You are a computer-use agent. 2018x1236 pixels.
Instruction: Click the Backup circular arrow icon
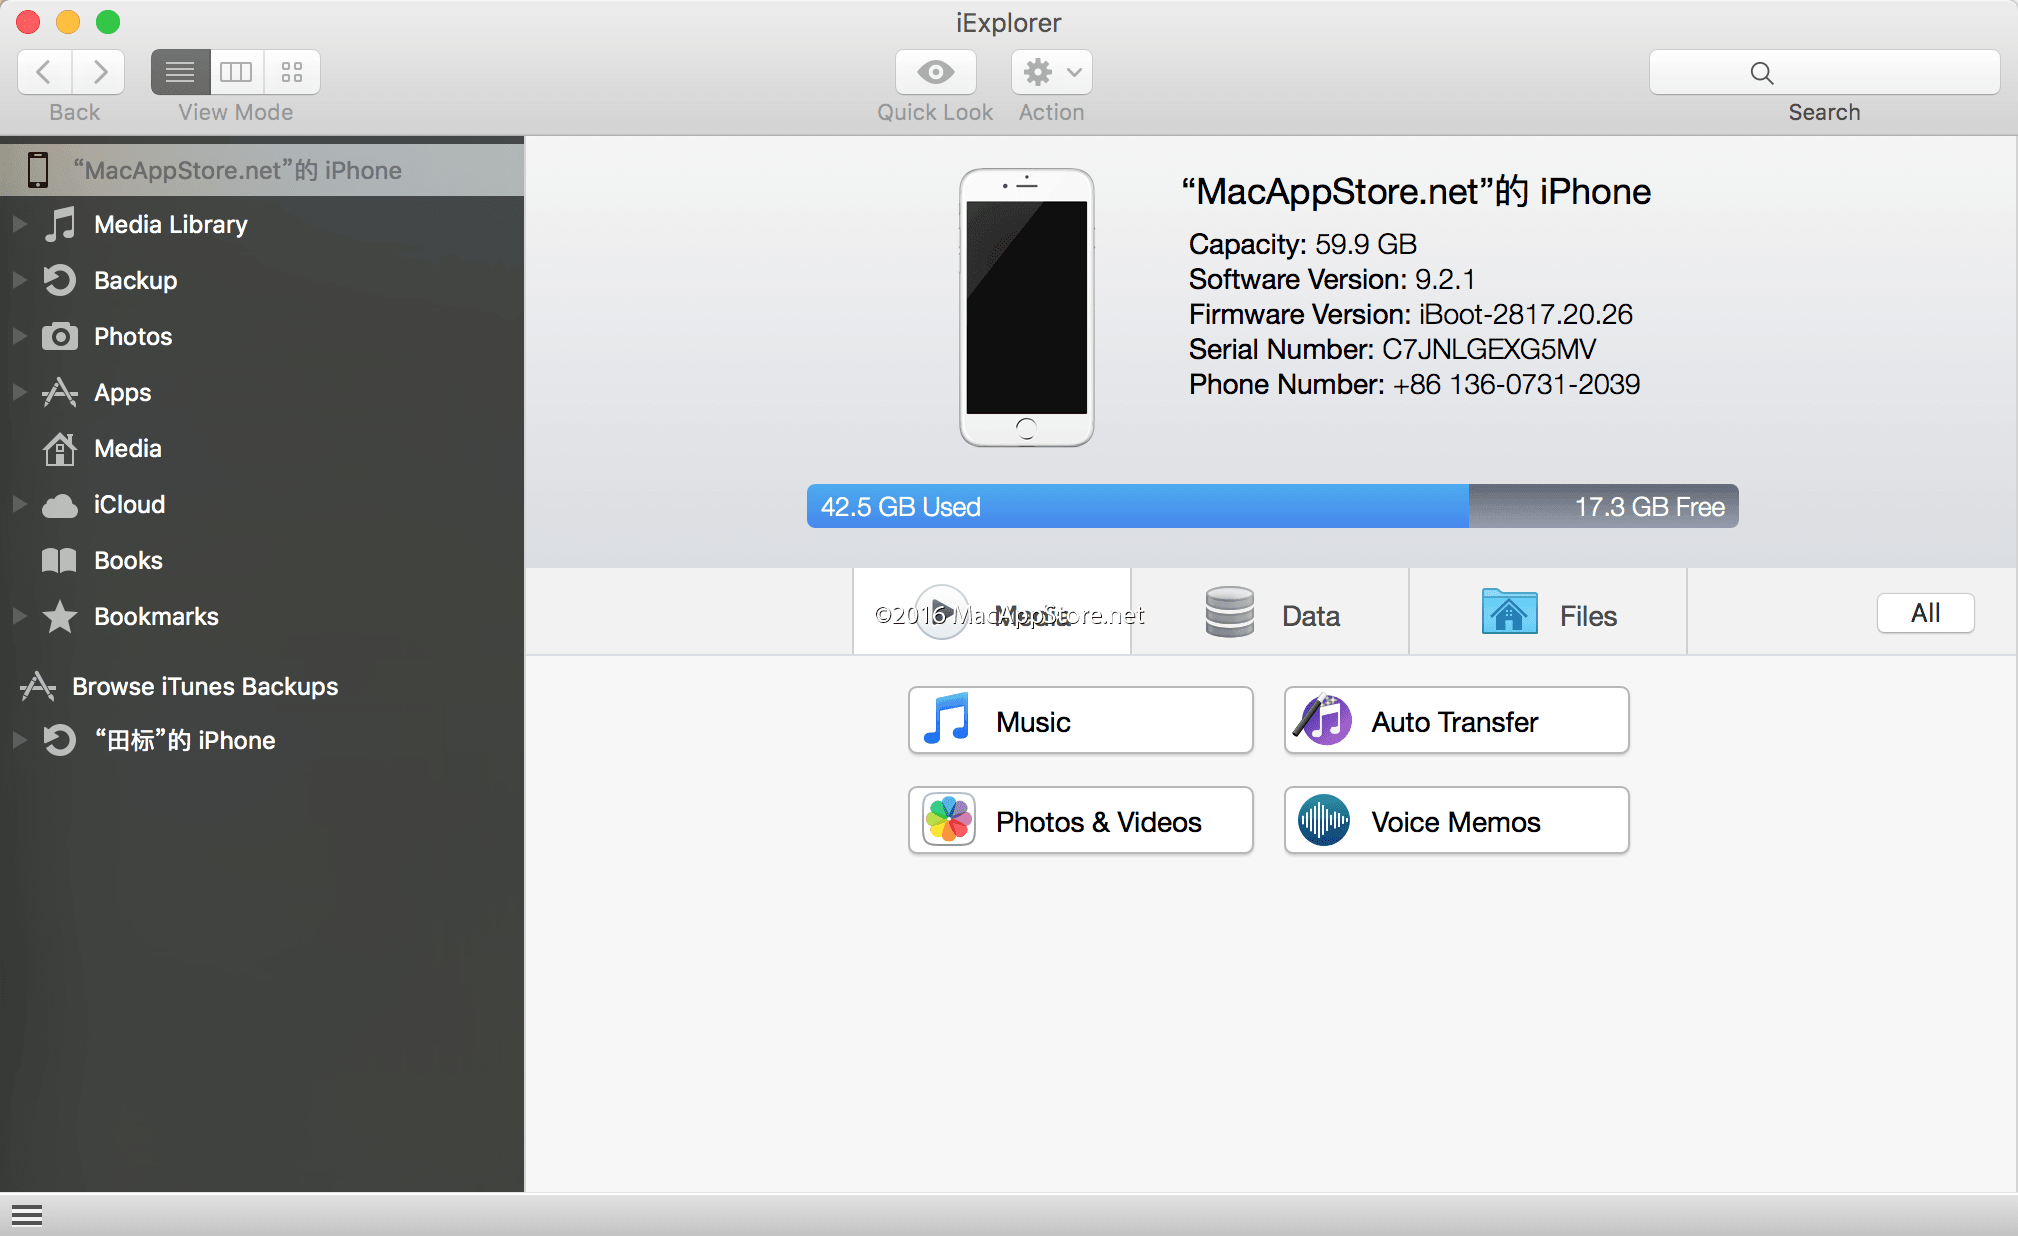tap(60, 280)
